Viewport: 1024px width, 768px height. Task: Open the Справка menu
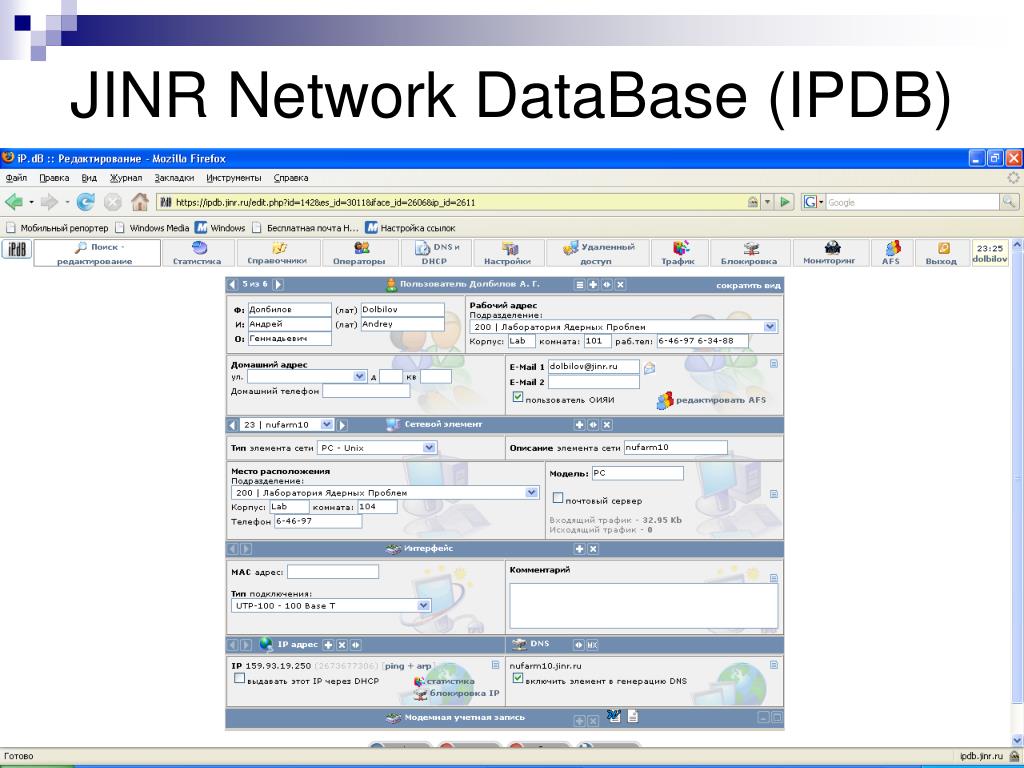click(291, 178)
